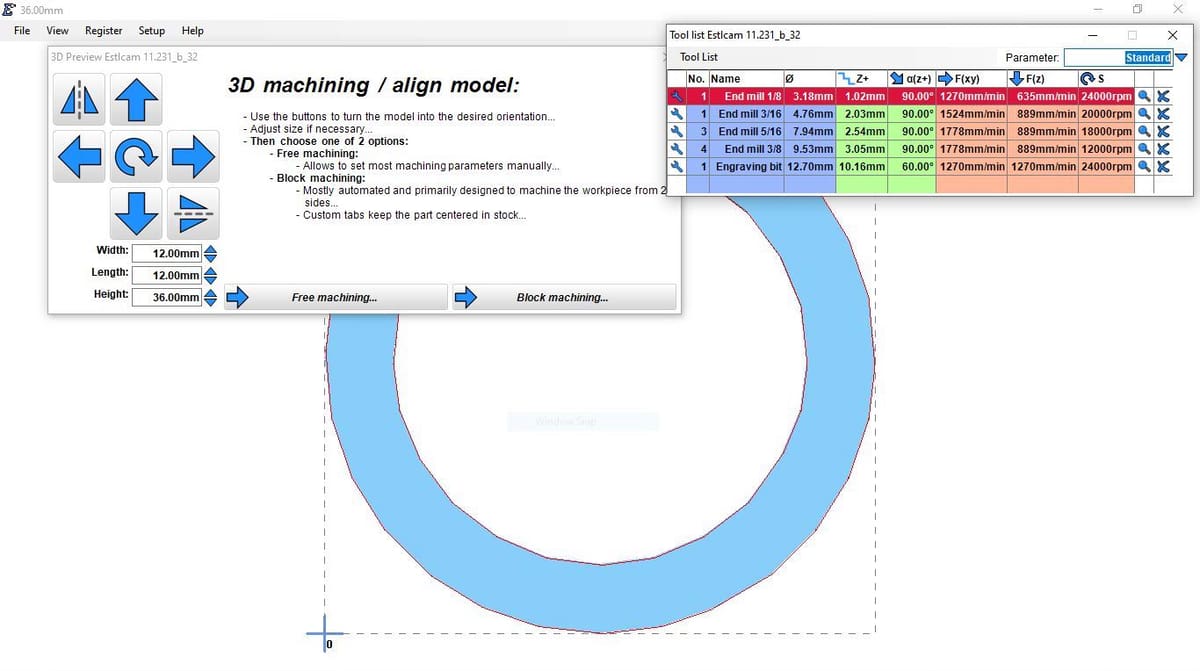Start Free machining
Screen dimensions: 1200x671
[x=336, y=297]
